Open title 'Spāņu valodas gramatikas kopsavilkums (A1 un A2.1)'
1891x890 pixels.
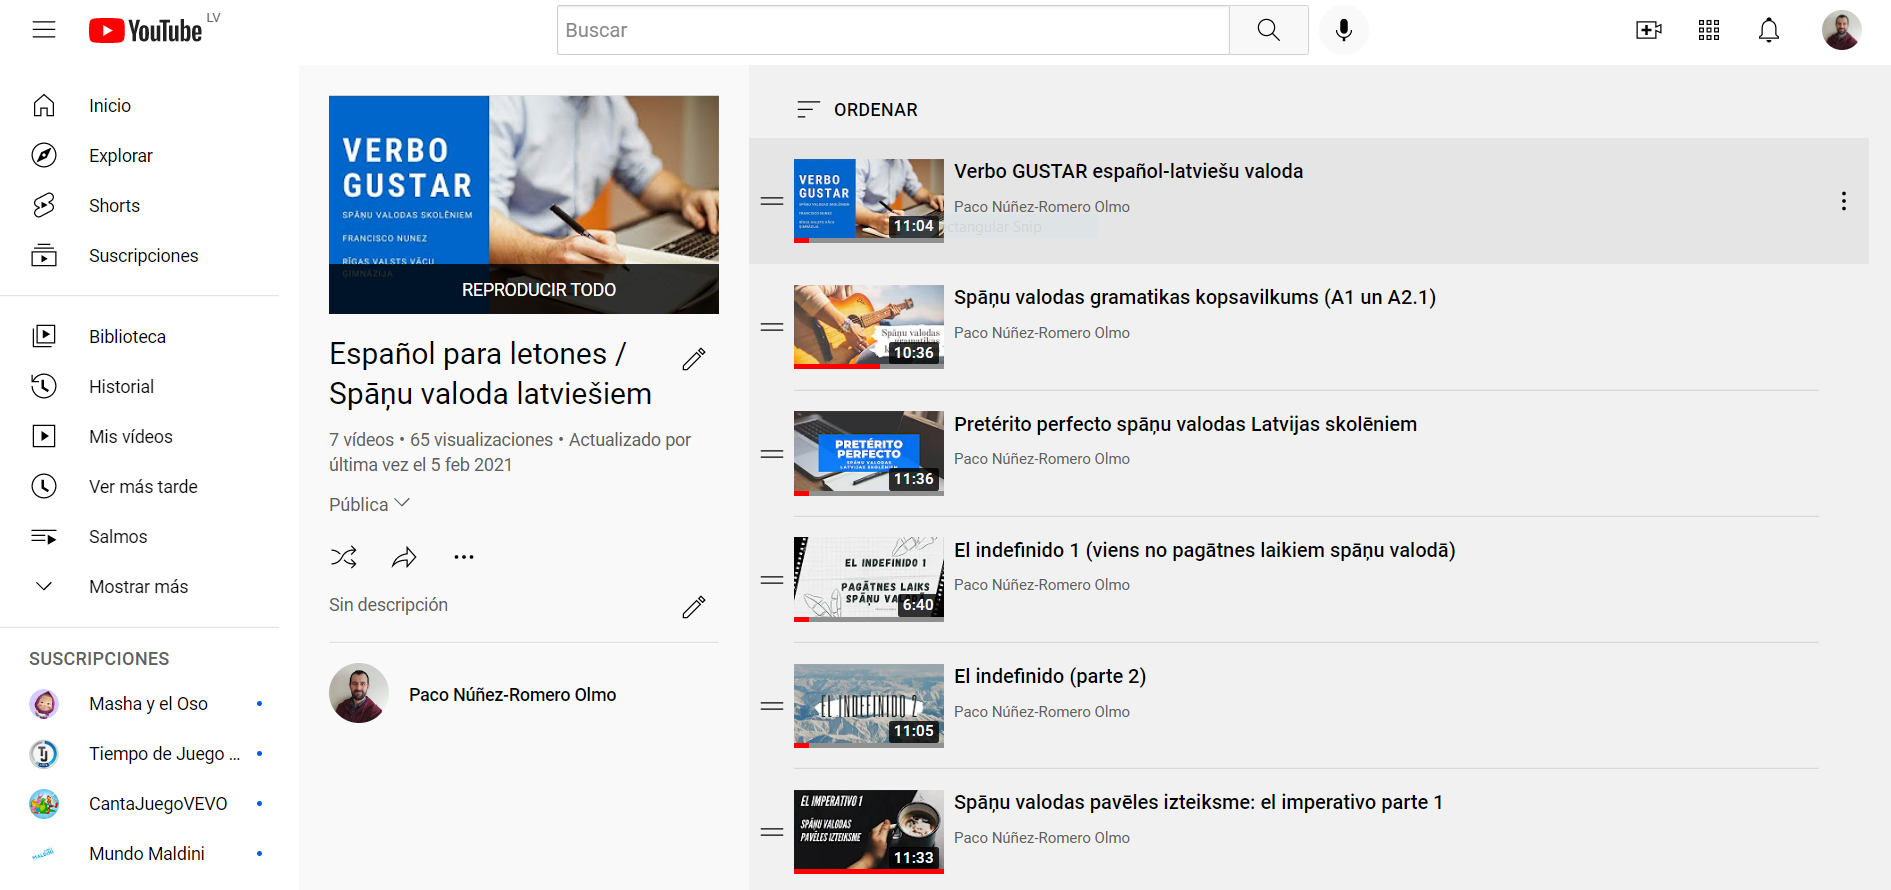[1195, 297]
